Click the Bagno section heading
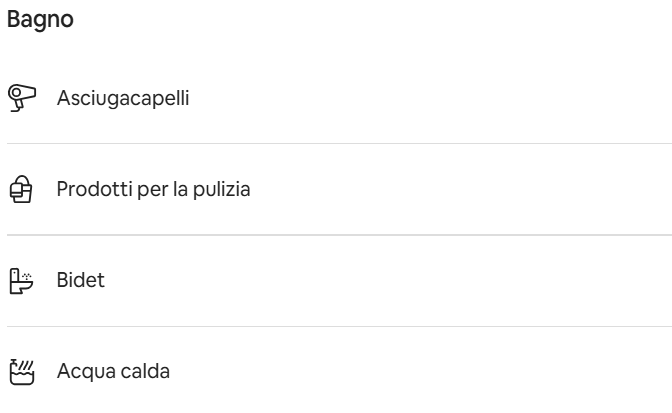The height and width of the screenshot is (413, 672). pyautogui.click(x=40, y=21)
